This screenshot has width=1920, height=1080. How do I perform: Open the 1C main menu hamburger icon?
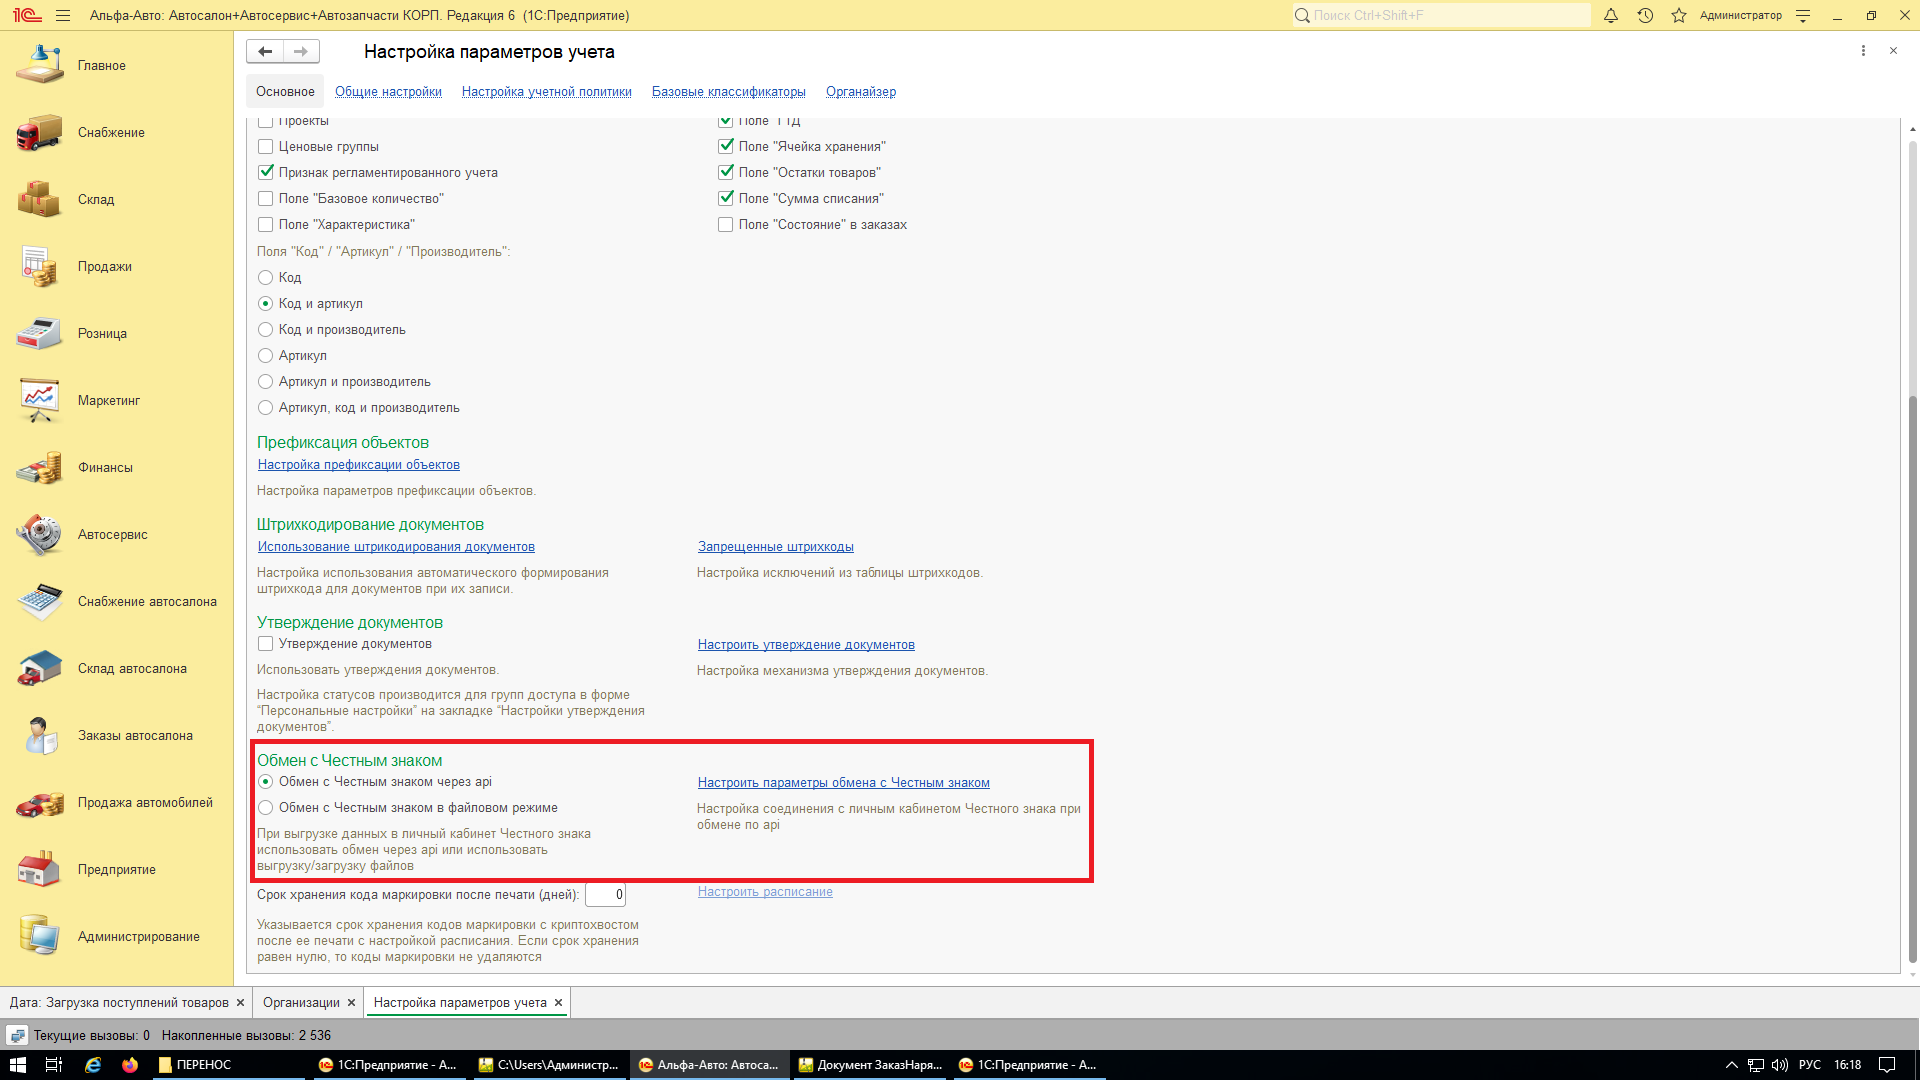63,15
